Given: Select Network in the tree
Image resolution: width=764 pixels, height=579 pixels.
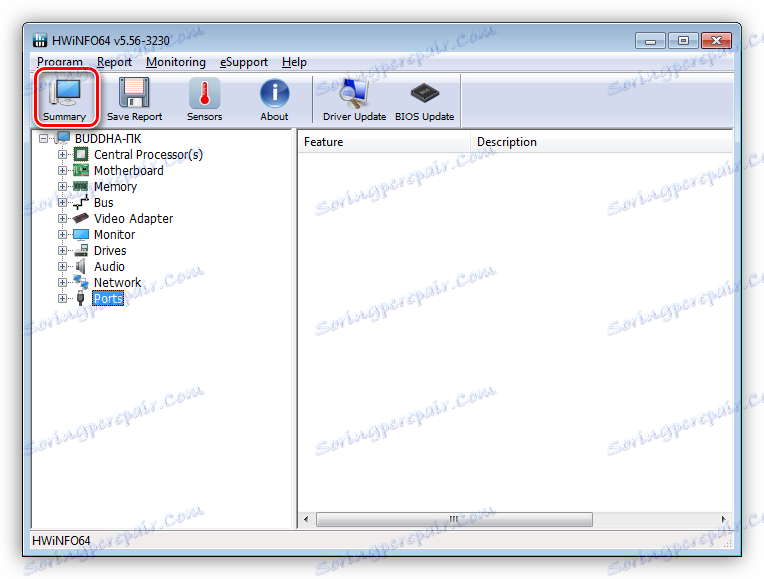Looking at the screenshot, I should 117,283.
